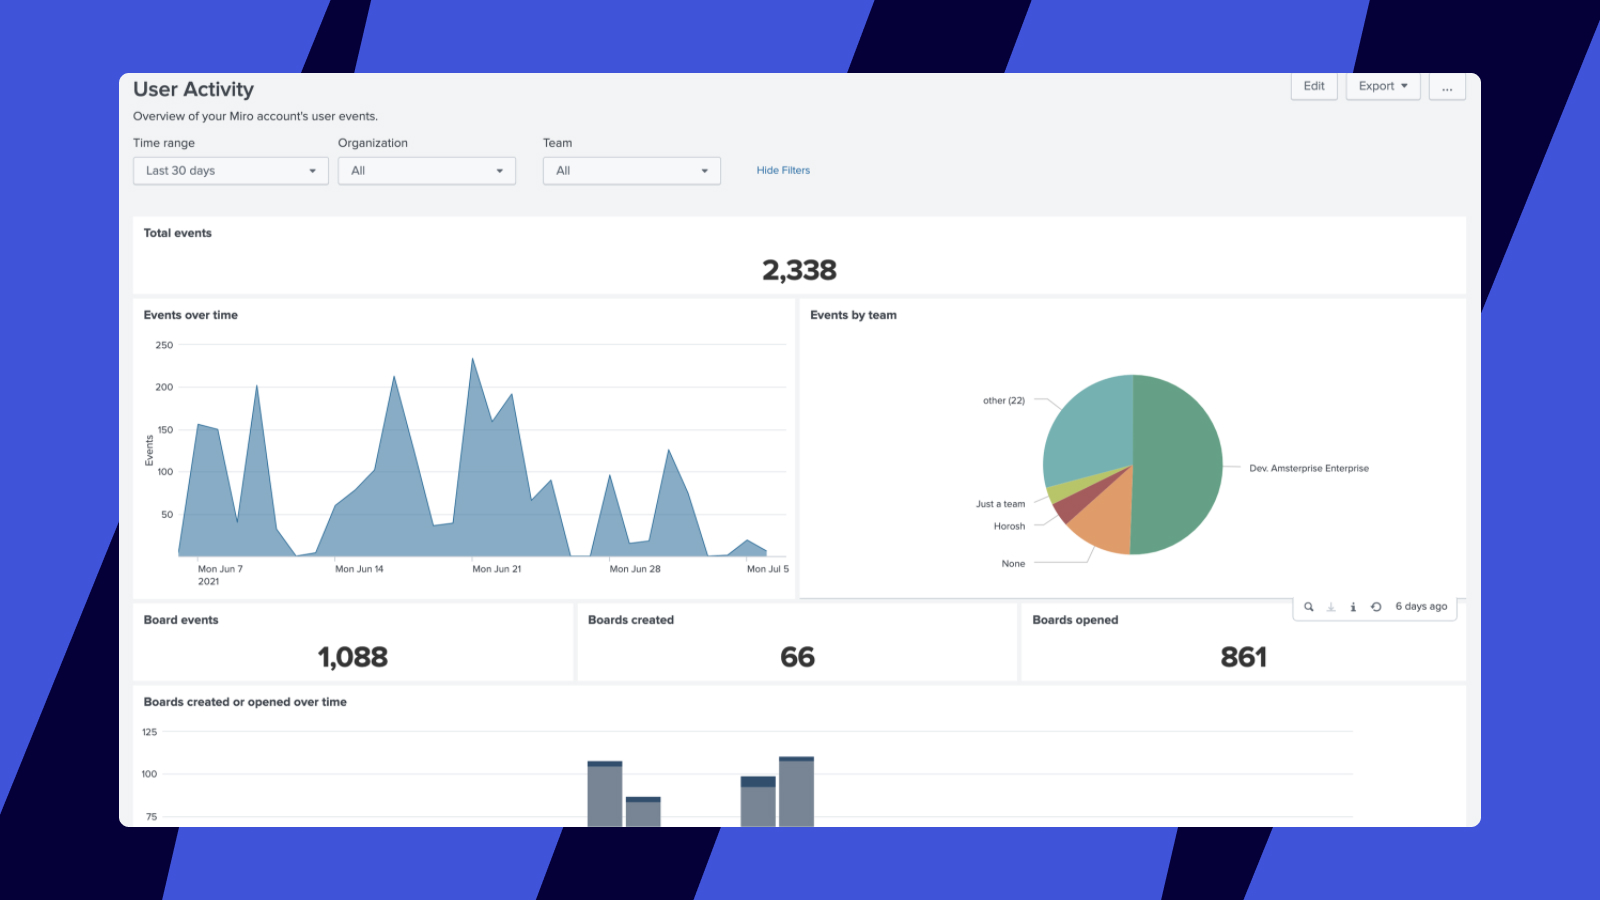Screen dimensions: 1600x900
Task: Click the Hide Filters link
Action: coord(783,171)
